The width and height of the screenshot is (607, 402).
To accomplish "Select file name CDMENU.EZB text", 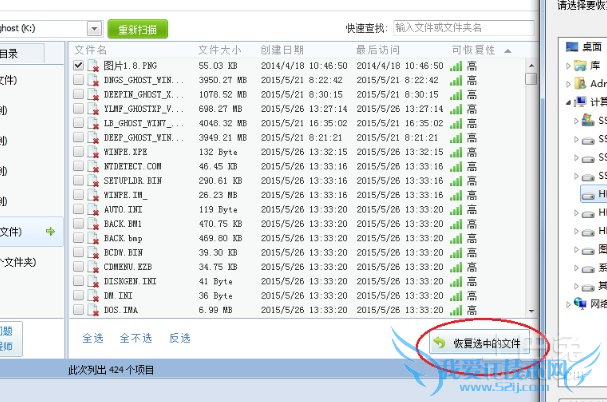I will (x=128, y=267).
